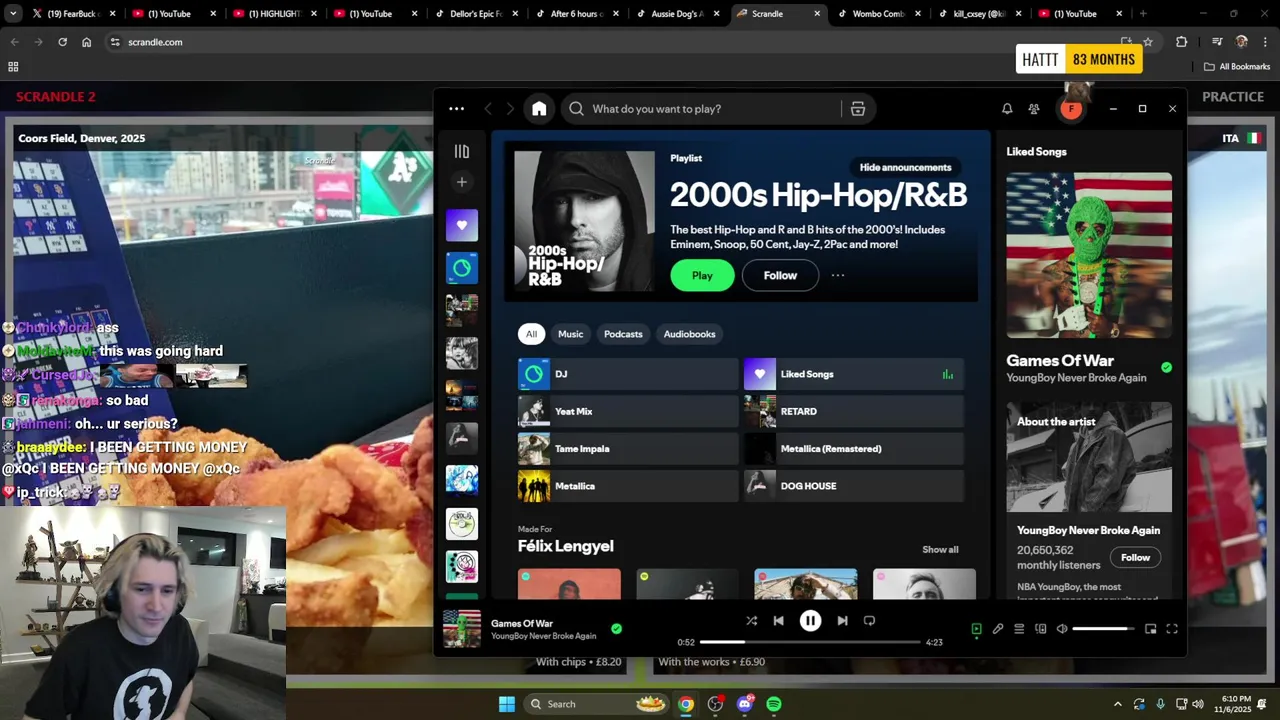1280x720 pixels.
Task: Open the Yeat Mix card
Action: point(628,411)
